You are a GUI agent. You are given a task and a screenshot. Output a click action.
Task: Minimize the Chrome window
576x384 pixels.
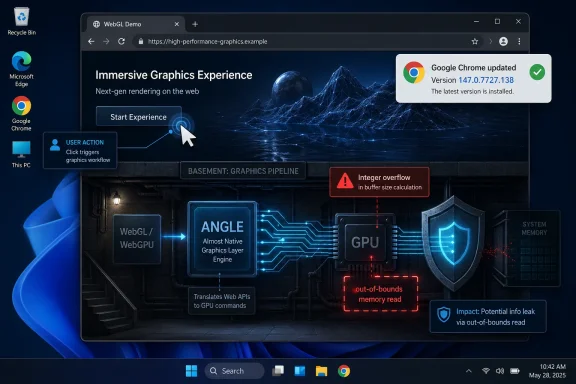pos(476,22)
